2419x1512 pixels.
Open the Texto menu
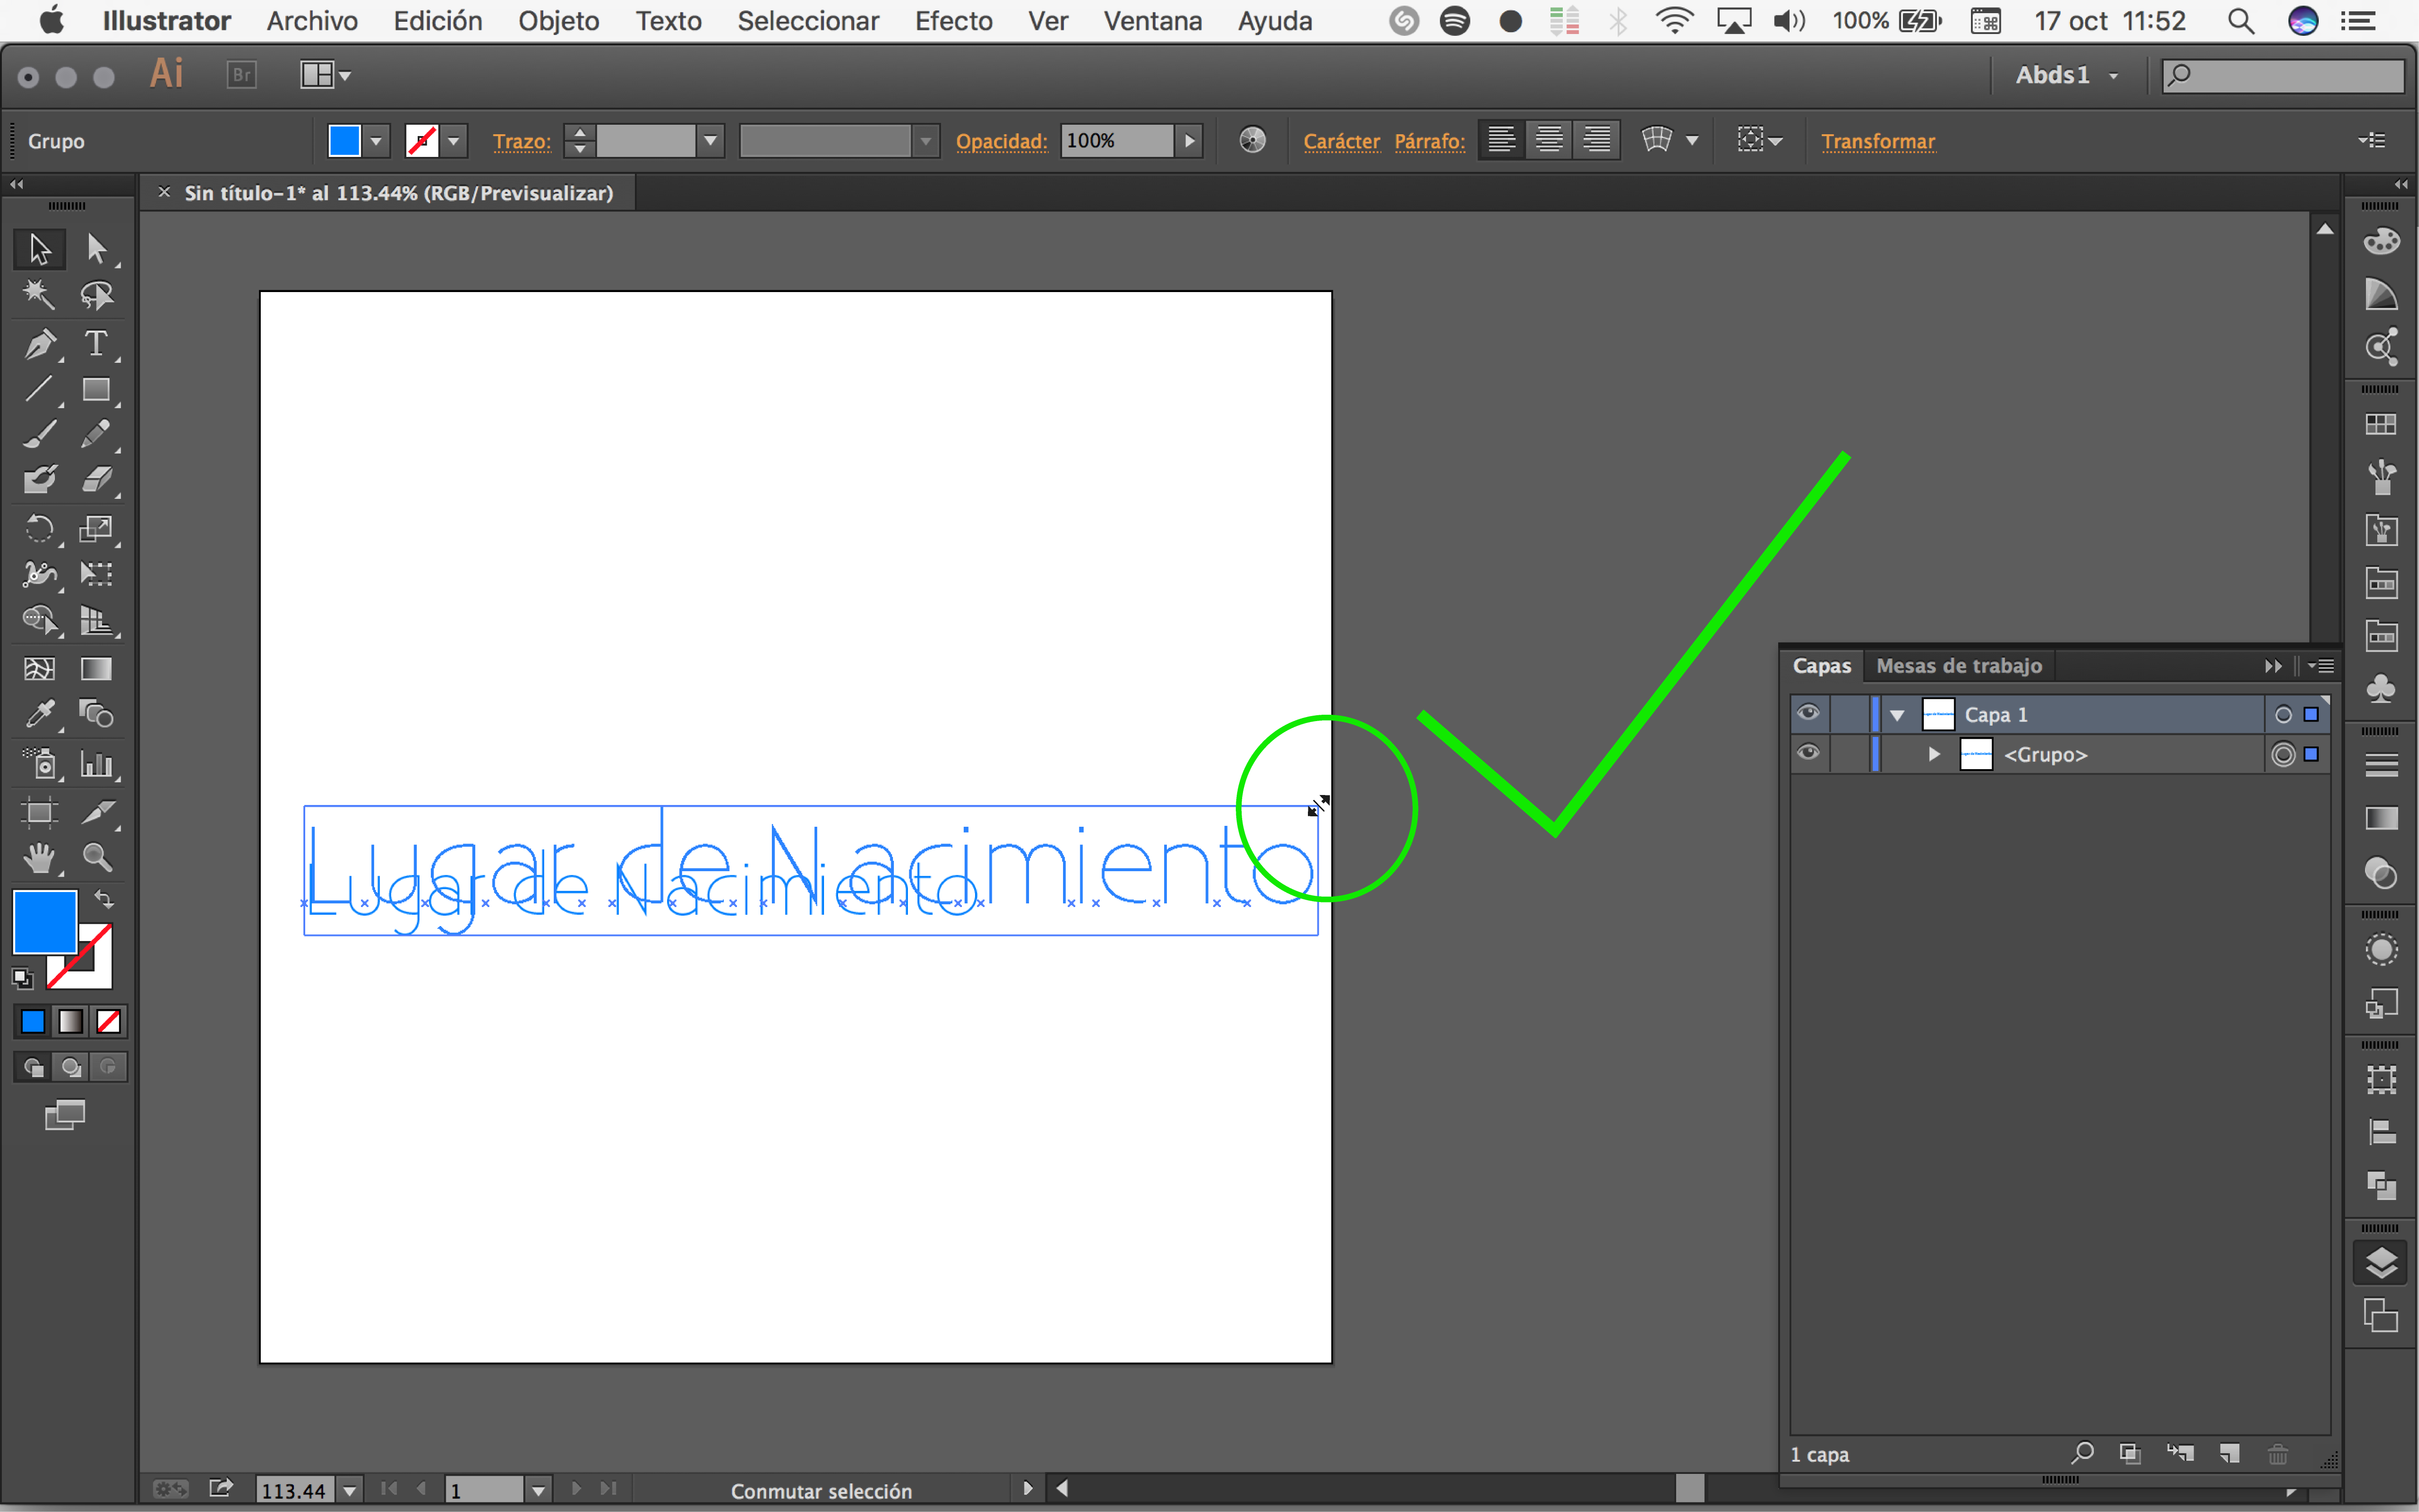(x=668, y=21)
